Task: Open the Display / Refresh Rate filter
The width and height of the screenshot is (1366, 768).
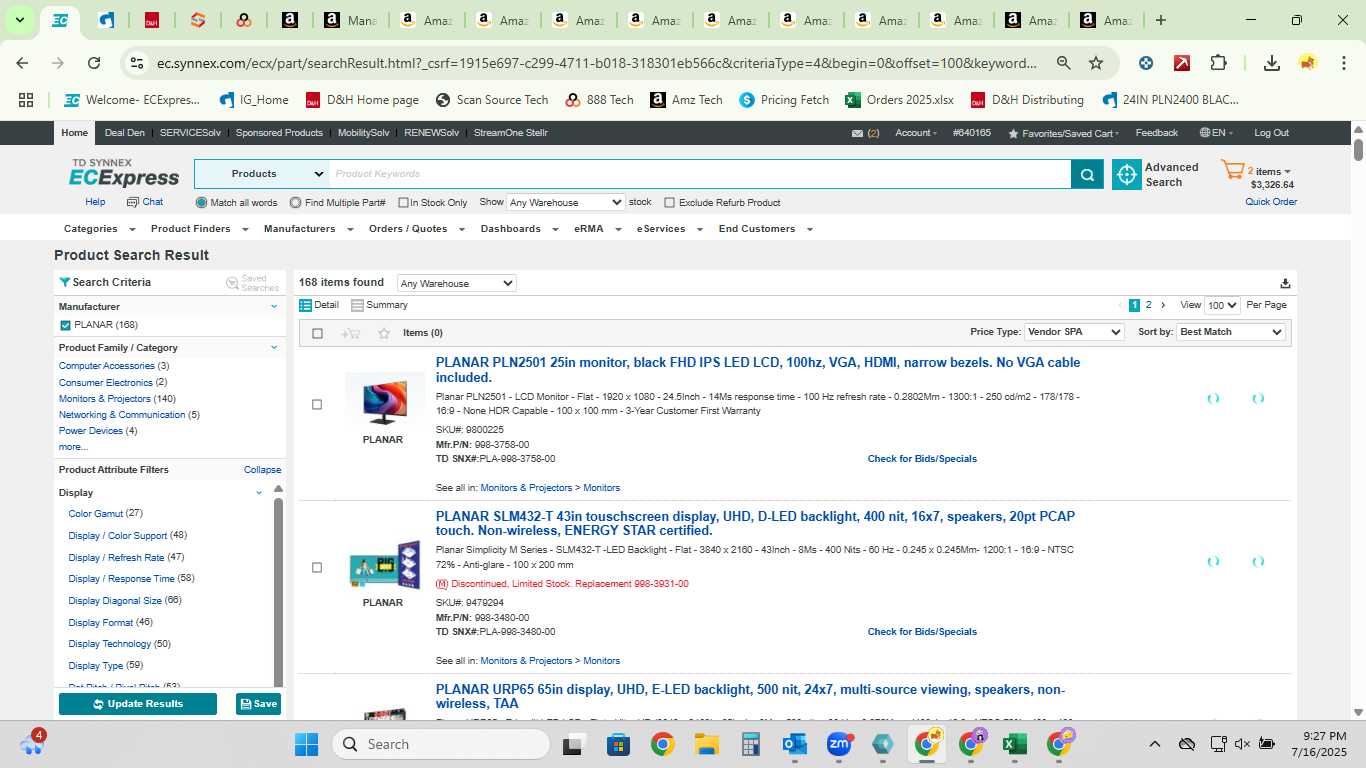Action: 116,558
